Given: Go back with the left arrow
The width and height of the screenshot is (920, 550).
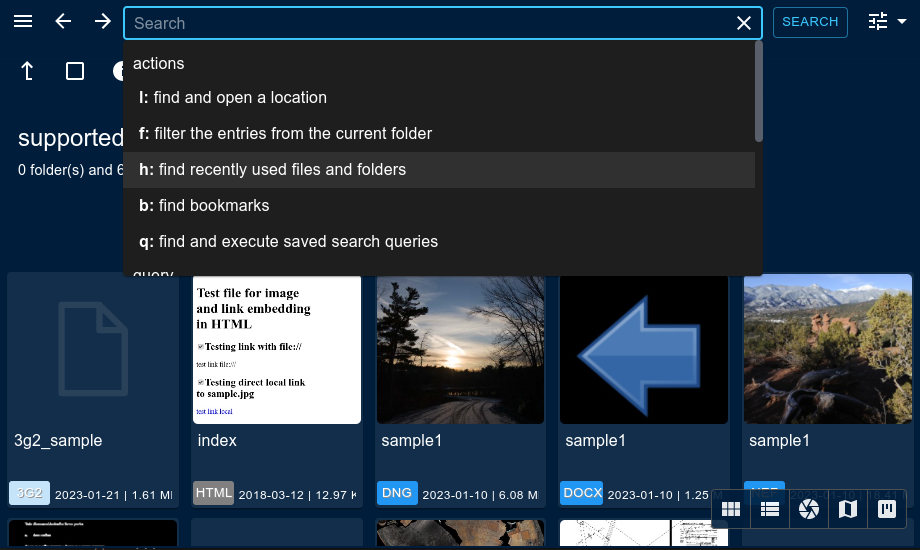Looking at the screenshot, I should (x=63, y=22).
